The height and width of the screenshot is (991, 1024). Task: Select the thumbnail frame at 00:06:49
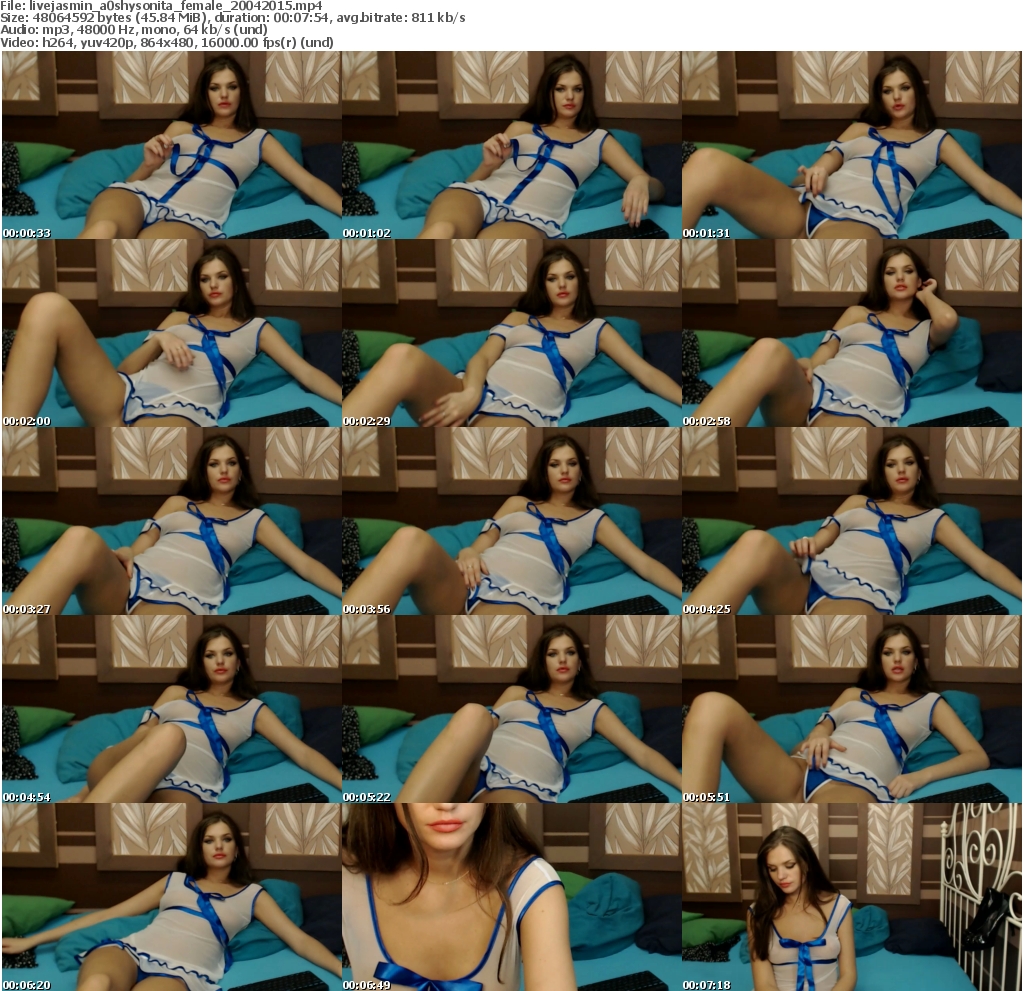point(511,898)
